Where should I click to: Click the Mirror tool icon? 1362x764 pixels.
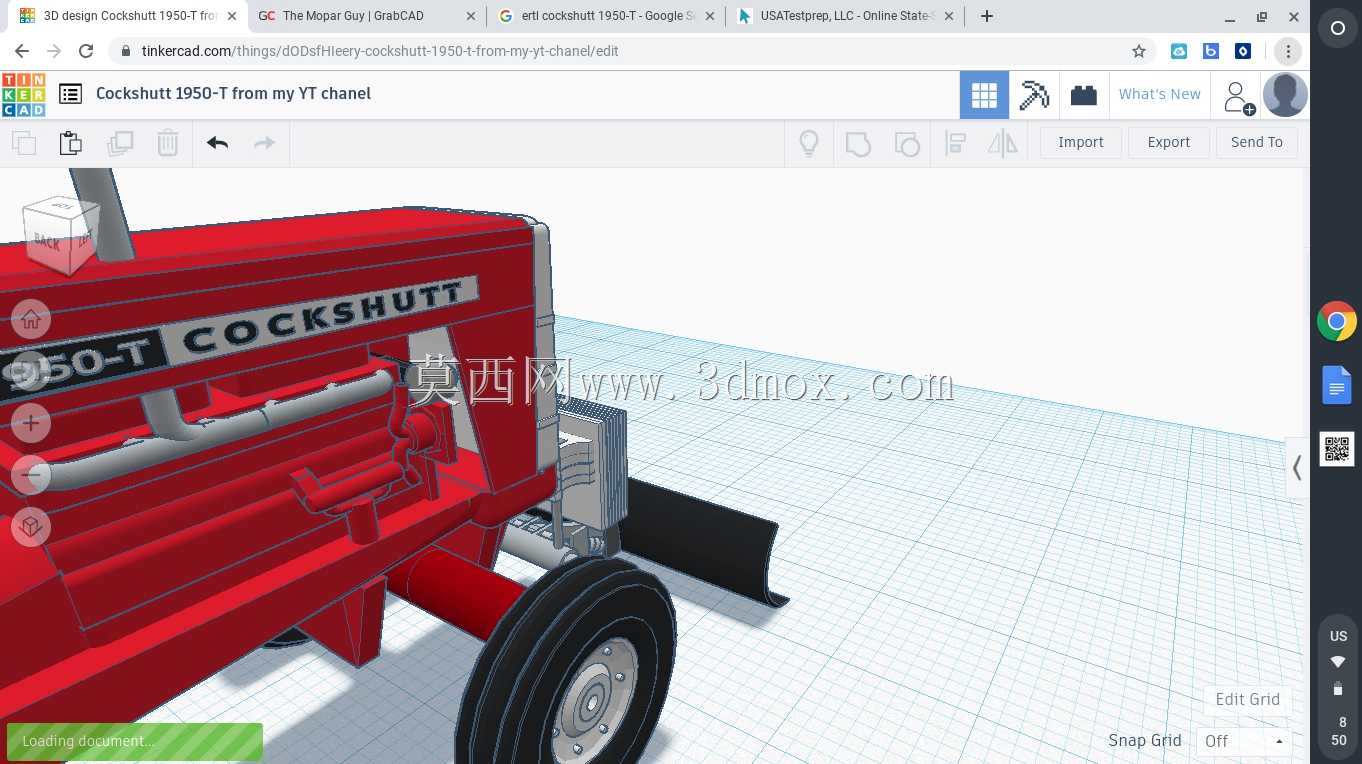1002,143
